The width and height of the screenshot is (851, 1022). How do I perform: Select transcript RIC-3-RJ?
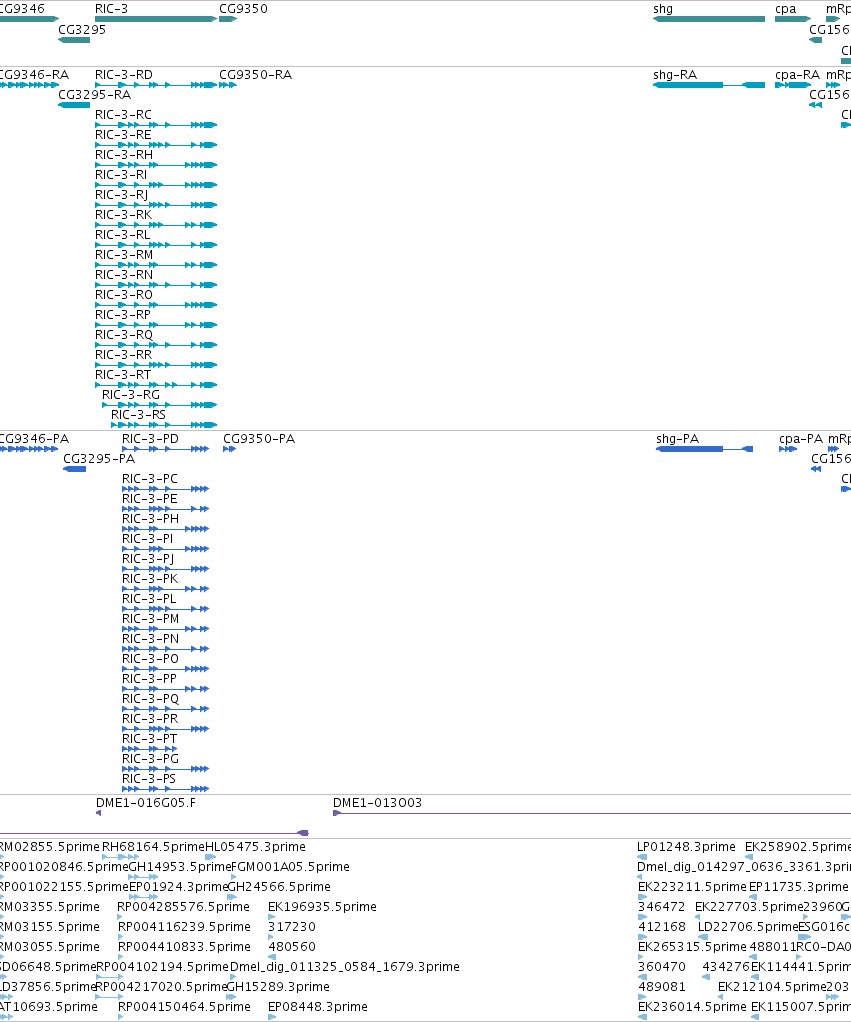[156, 205]
